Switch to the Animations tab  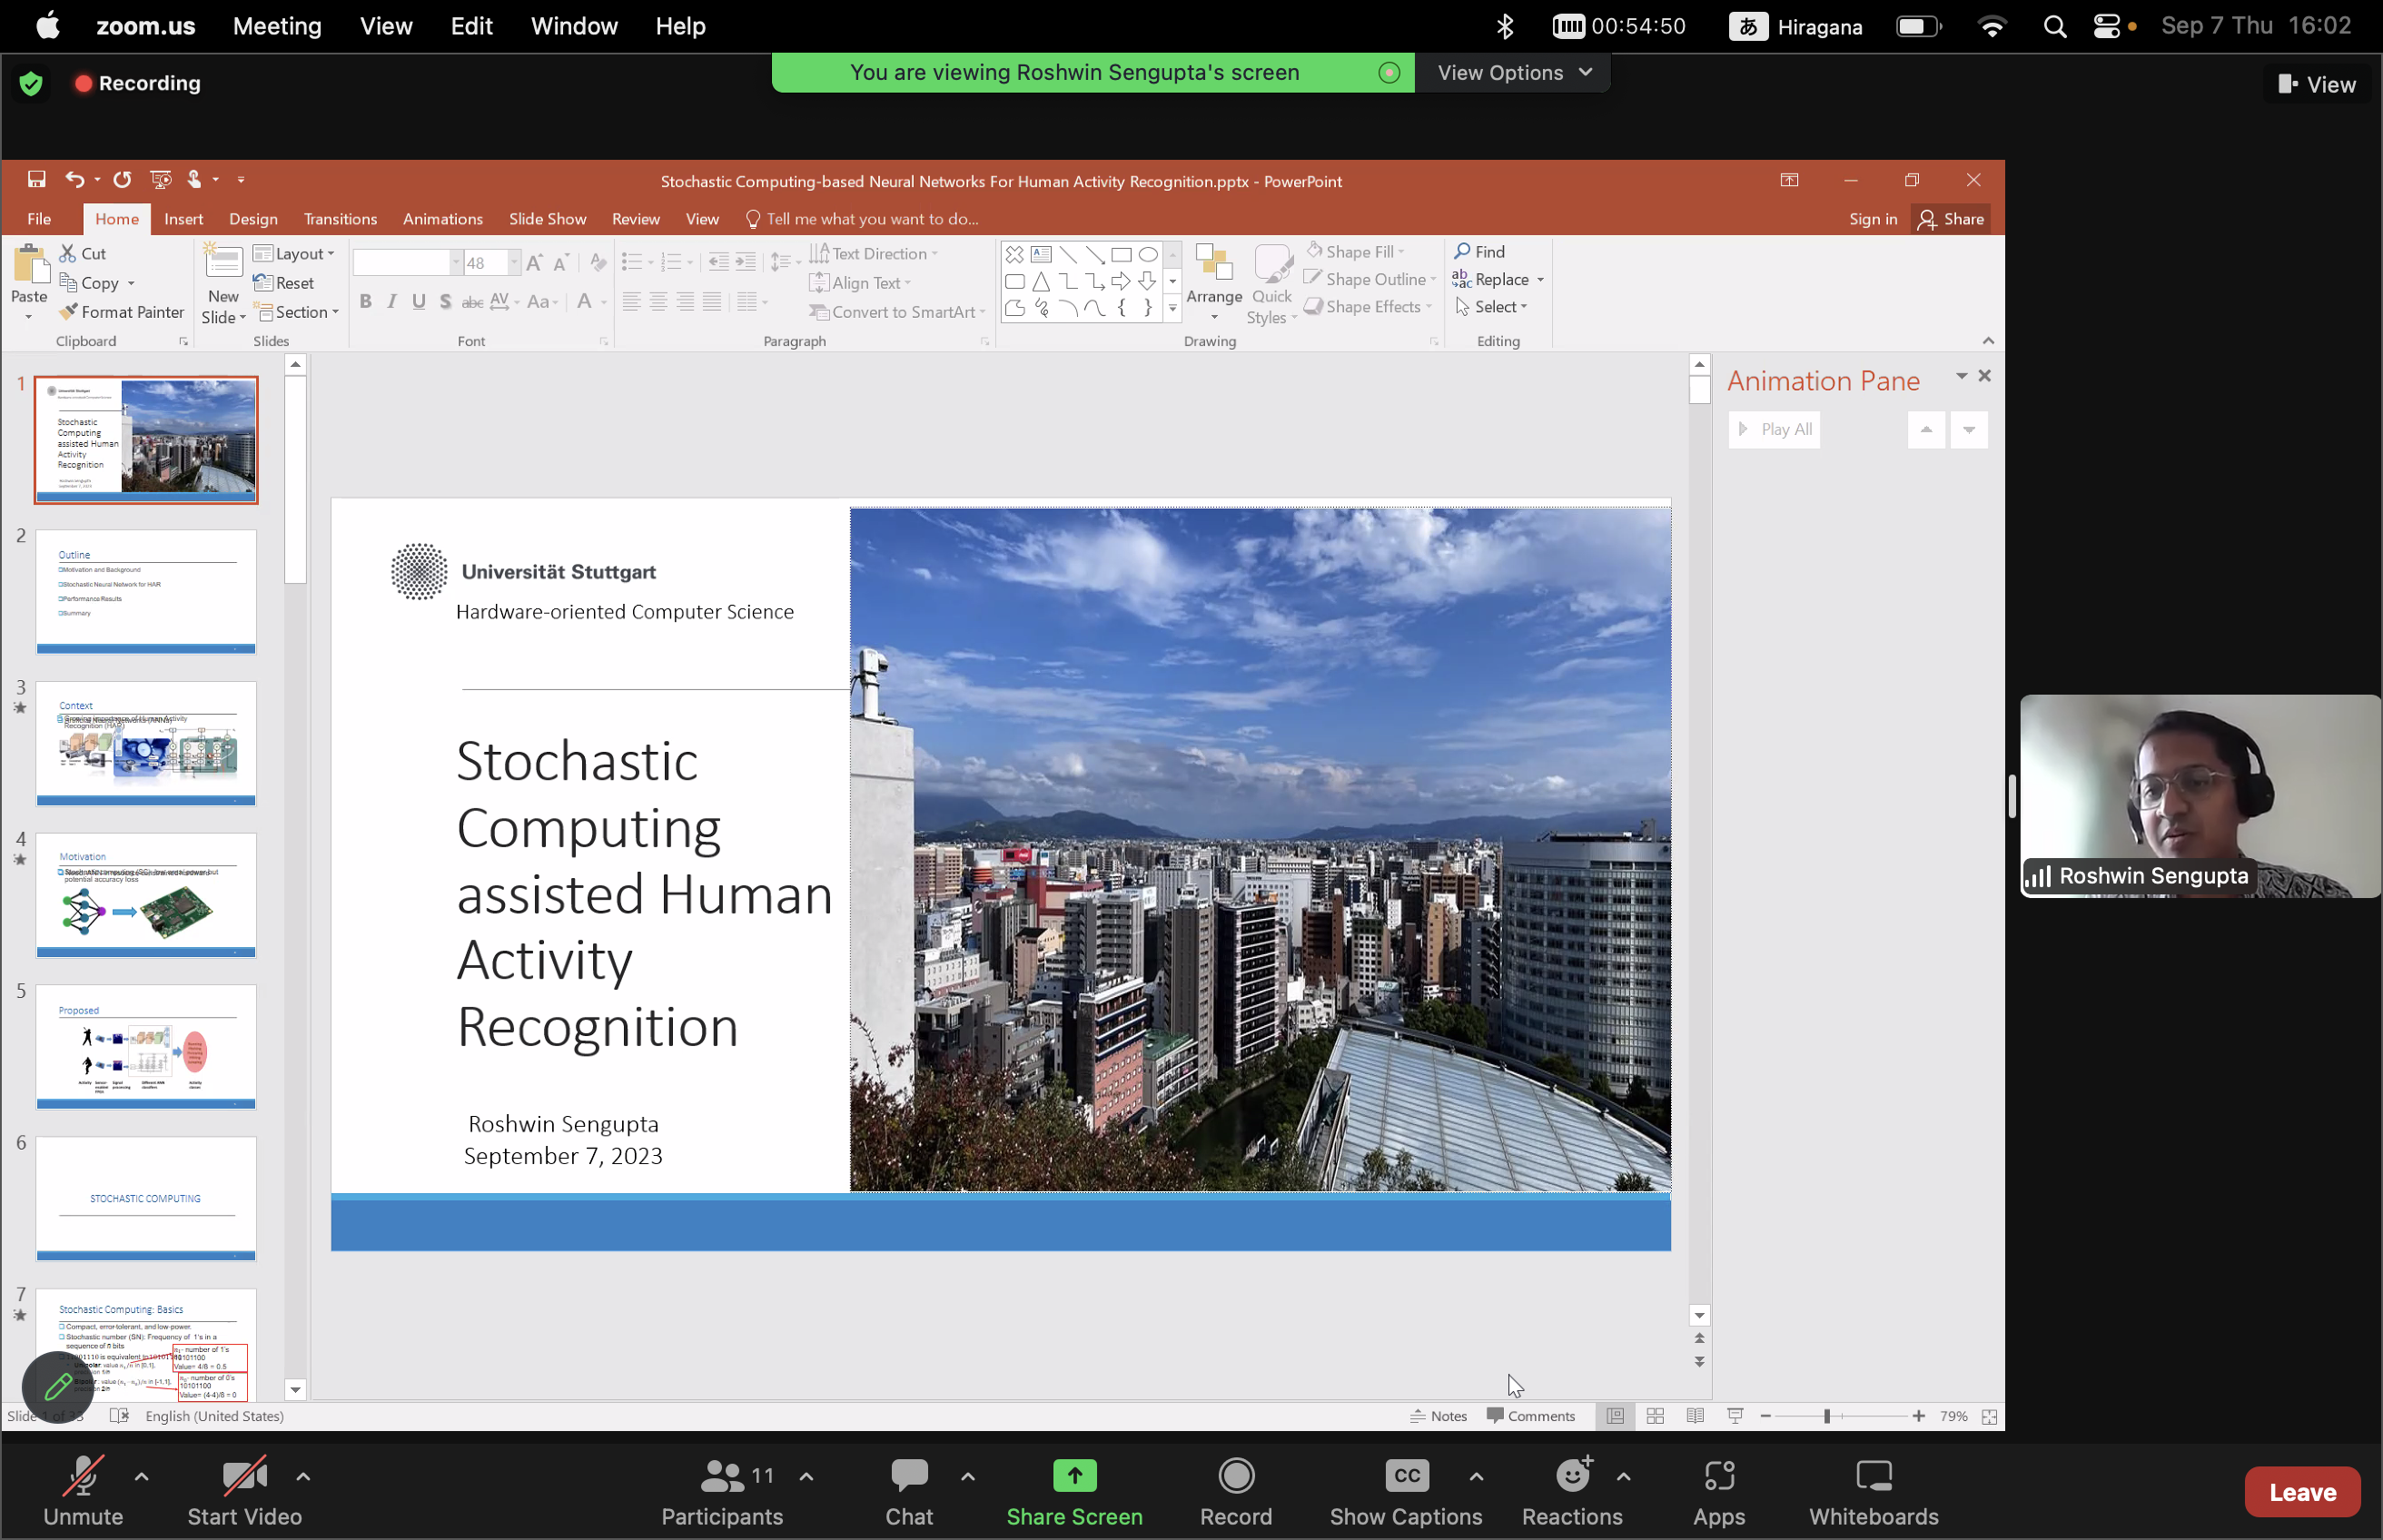pyautogui.click(x=442, y=219)
